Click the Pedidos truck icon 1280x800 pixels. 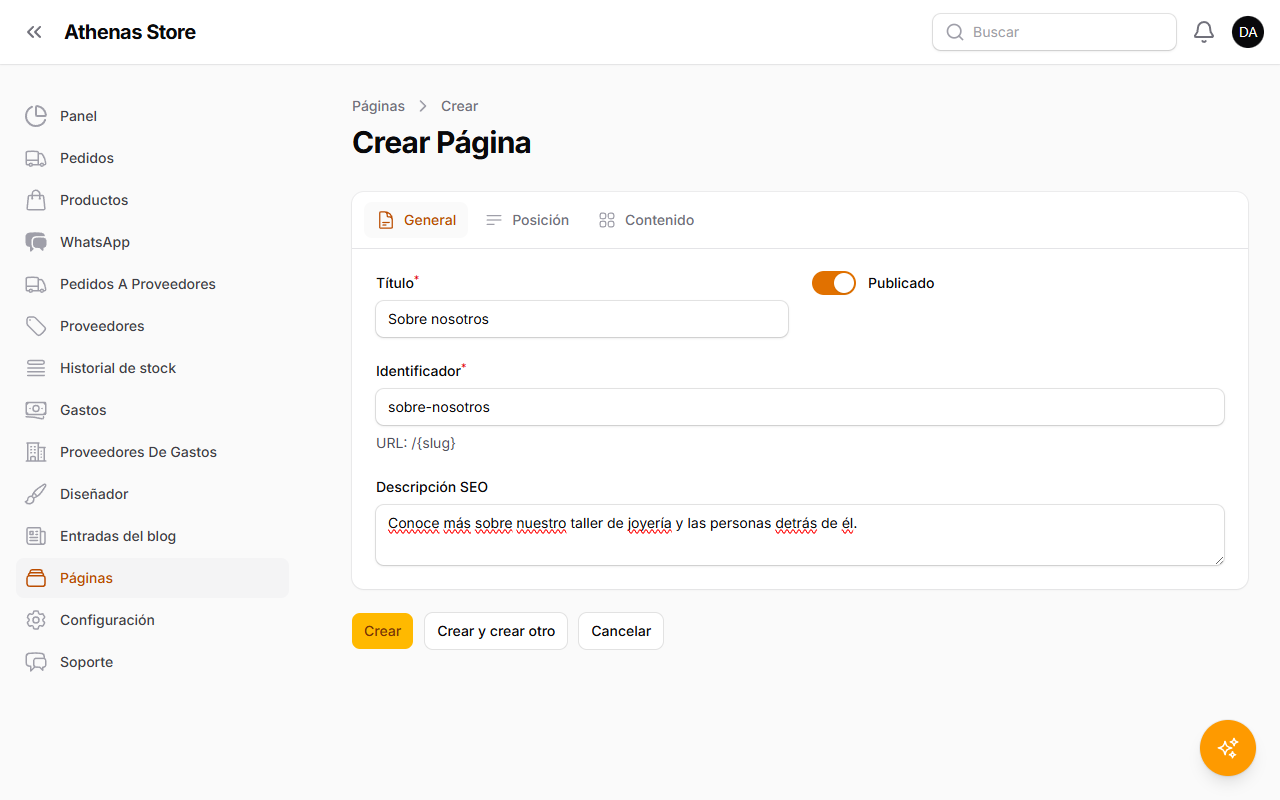click(x=36, y=158)
